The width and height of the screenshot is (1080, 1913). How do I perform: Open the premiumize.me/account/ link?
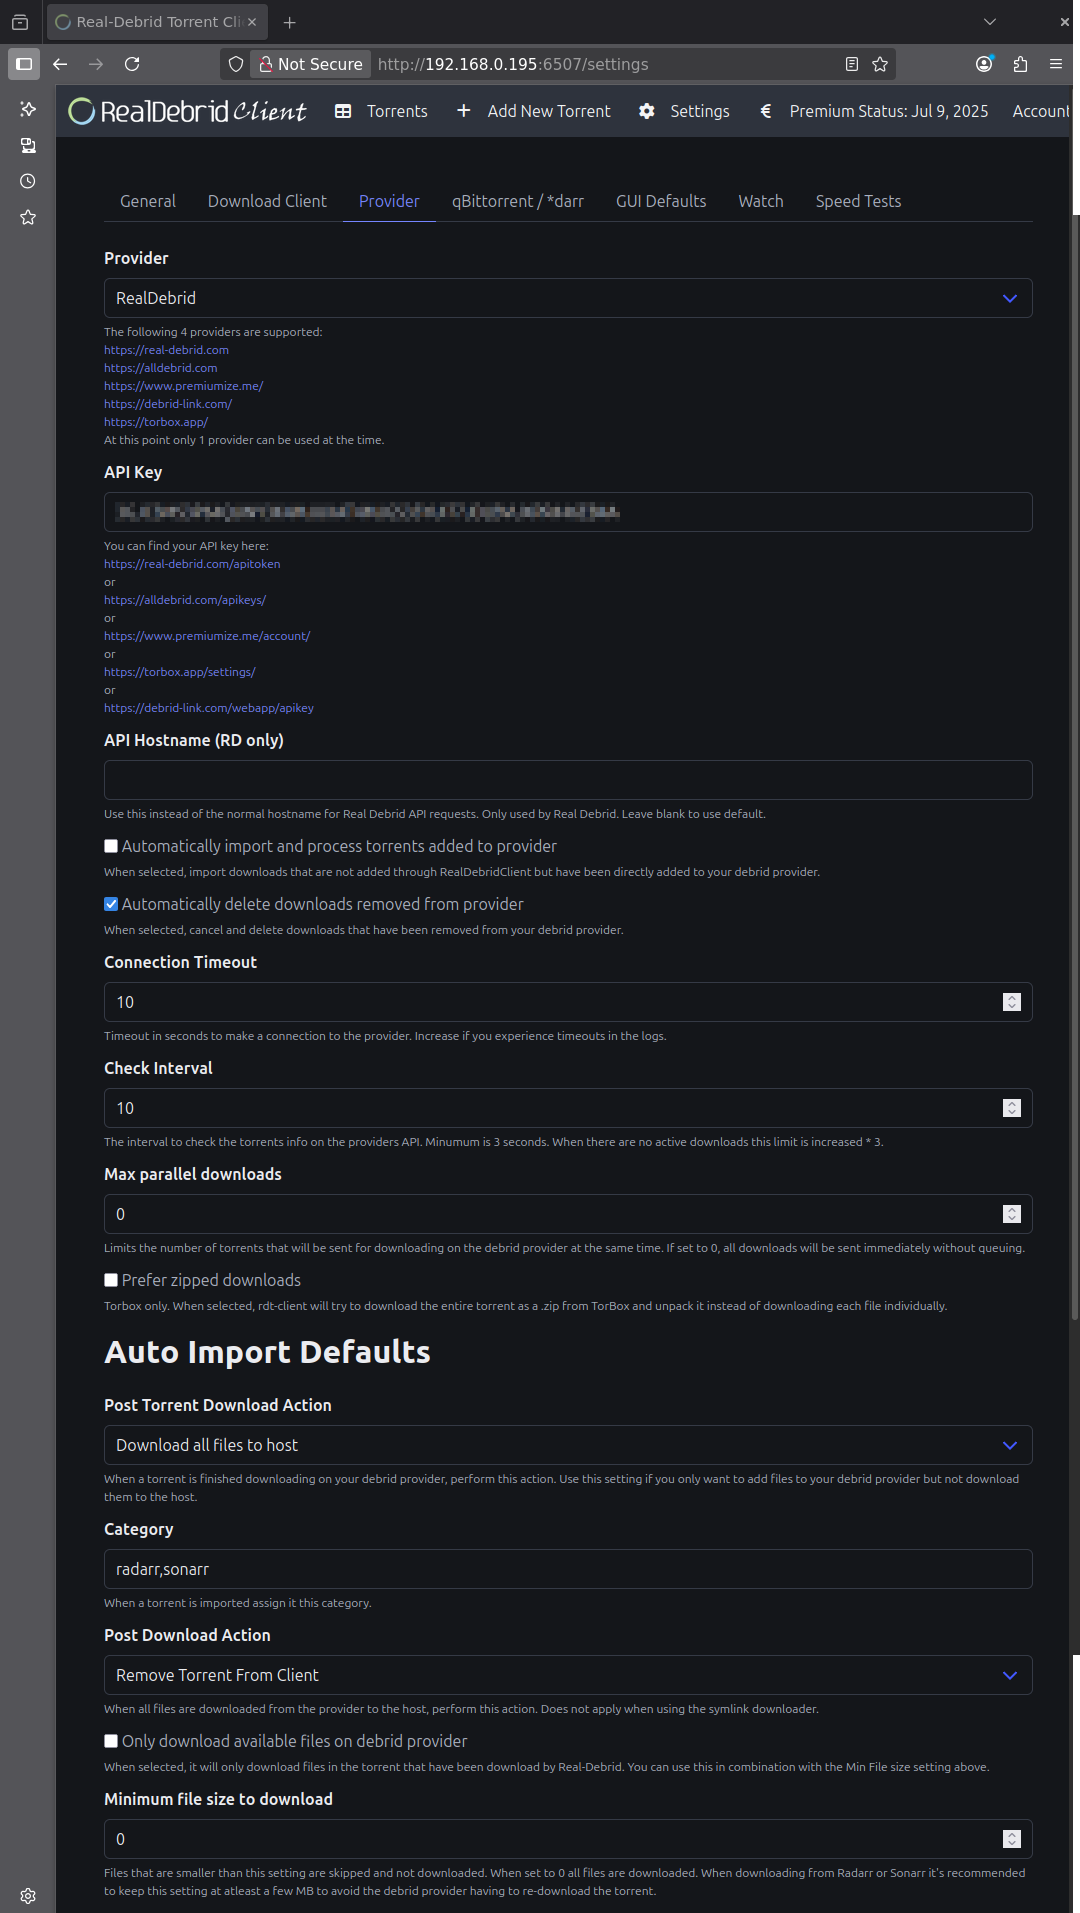[x=207, y=636]
